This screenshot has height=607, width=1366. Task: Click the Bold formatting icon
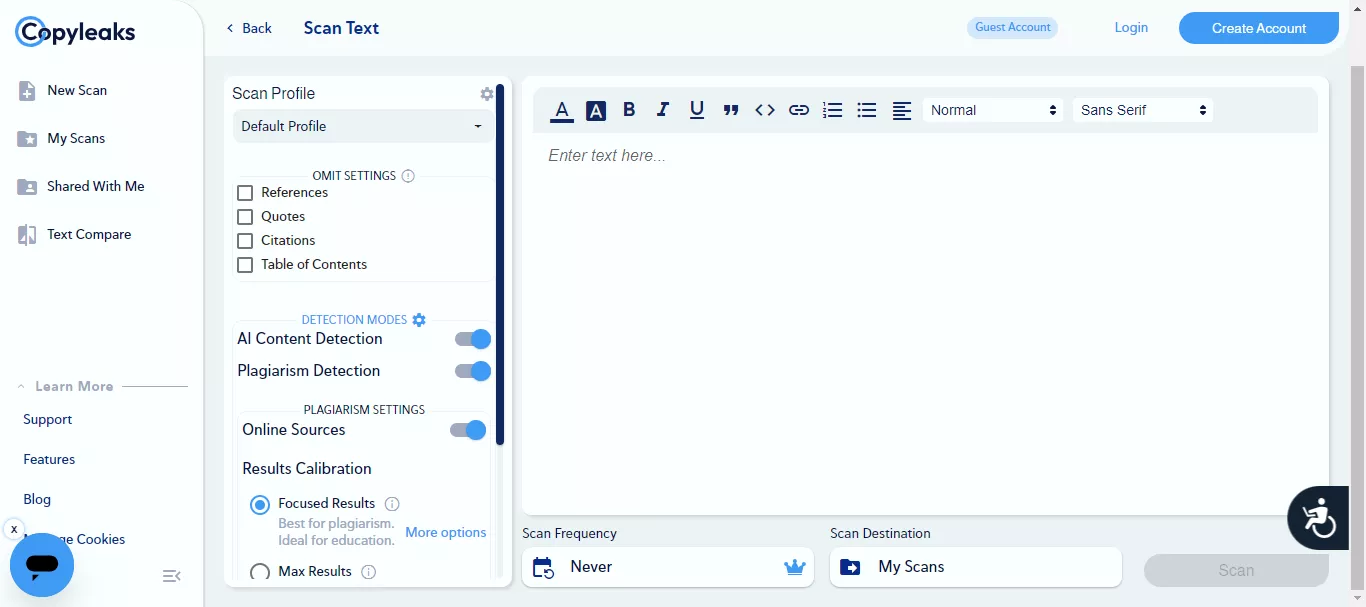coord(629,110)
